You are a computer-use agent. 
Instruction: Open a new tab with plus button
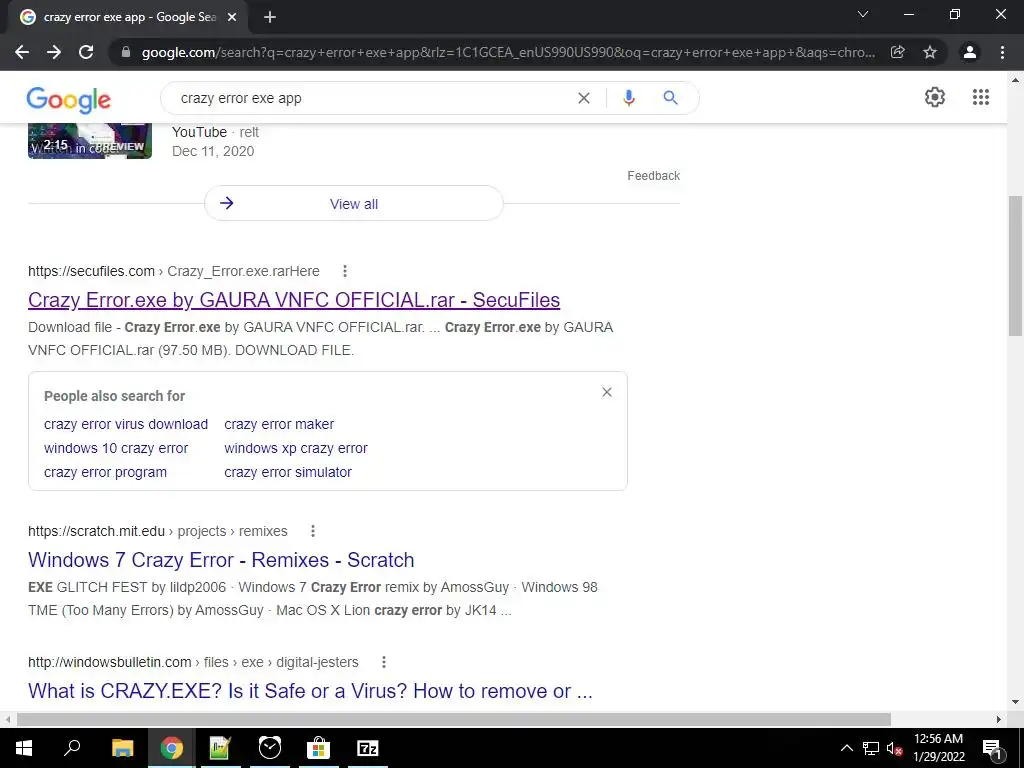[270, 17]
